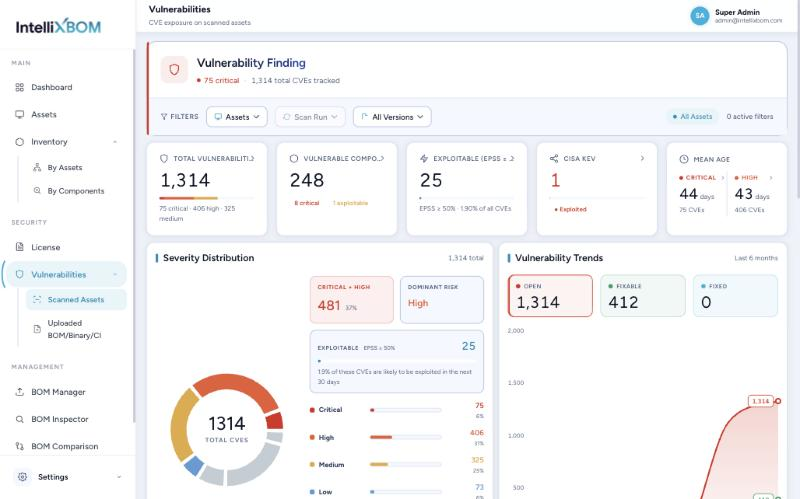Click the circle icon on Vulnerable Components card

(x=294, y=159)
